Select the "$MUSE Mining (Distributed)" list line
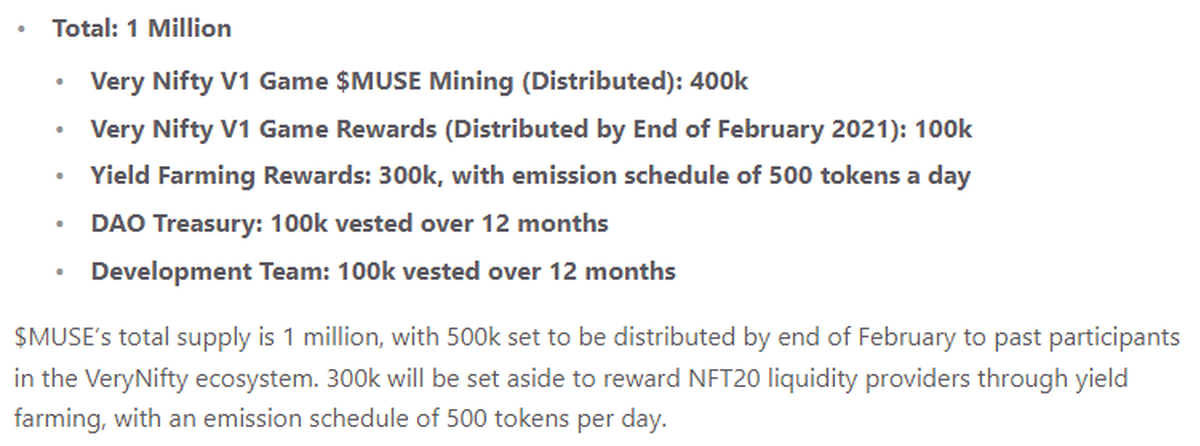 tap(418, 80)
